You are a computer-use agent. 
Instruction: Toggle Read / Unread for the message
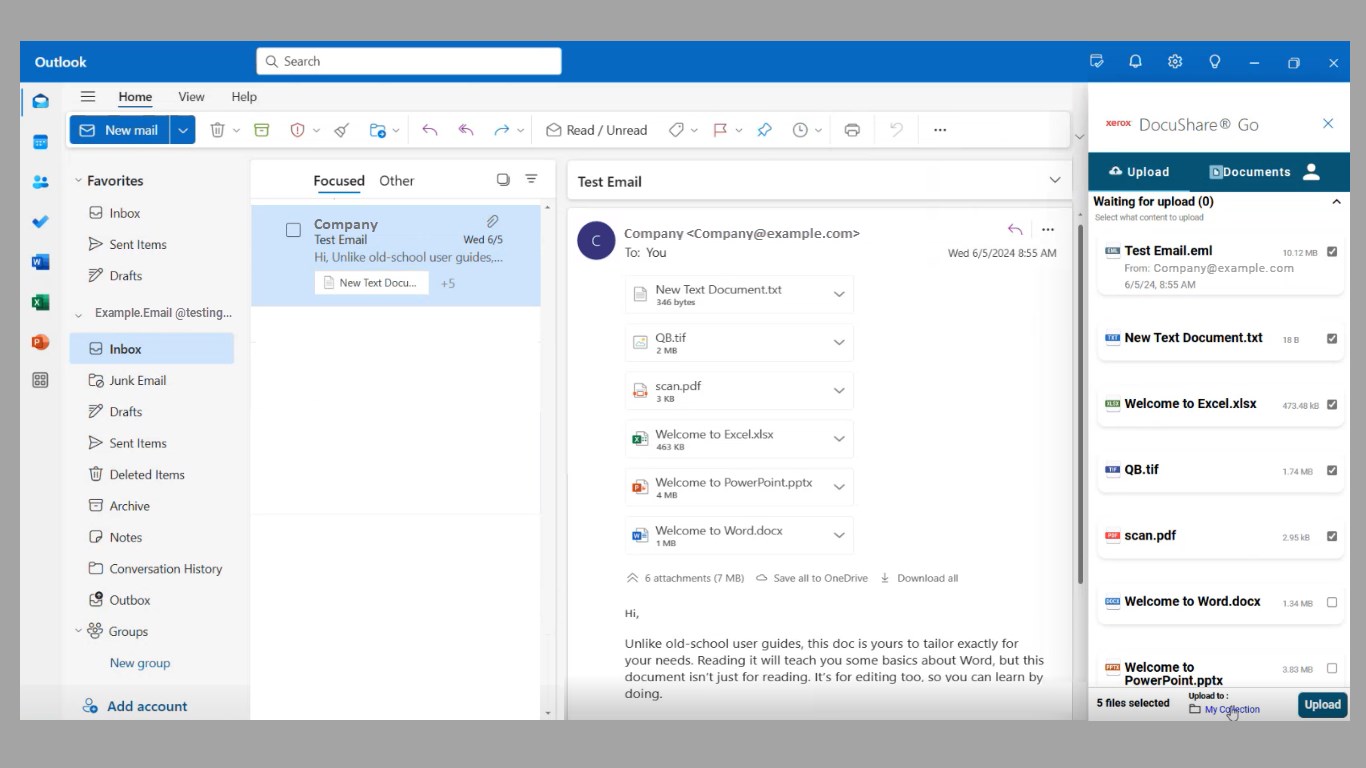point(596,130)
